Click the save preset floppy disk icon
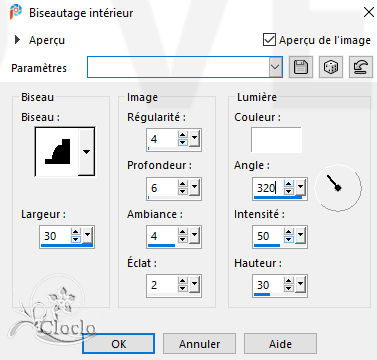This screenshot has height=360, width=377. click(x=301, y=67)
